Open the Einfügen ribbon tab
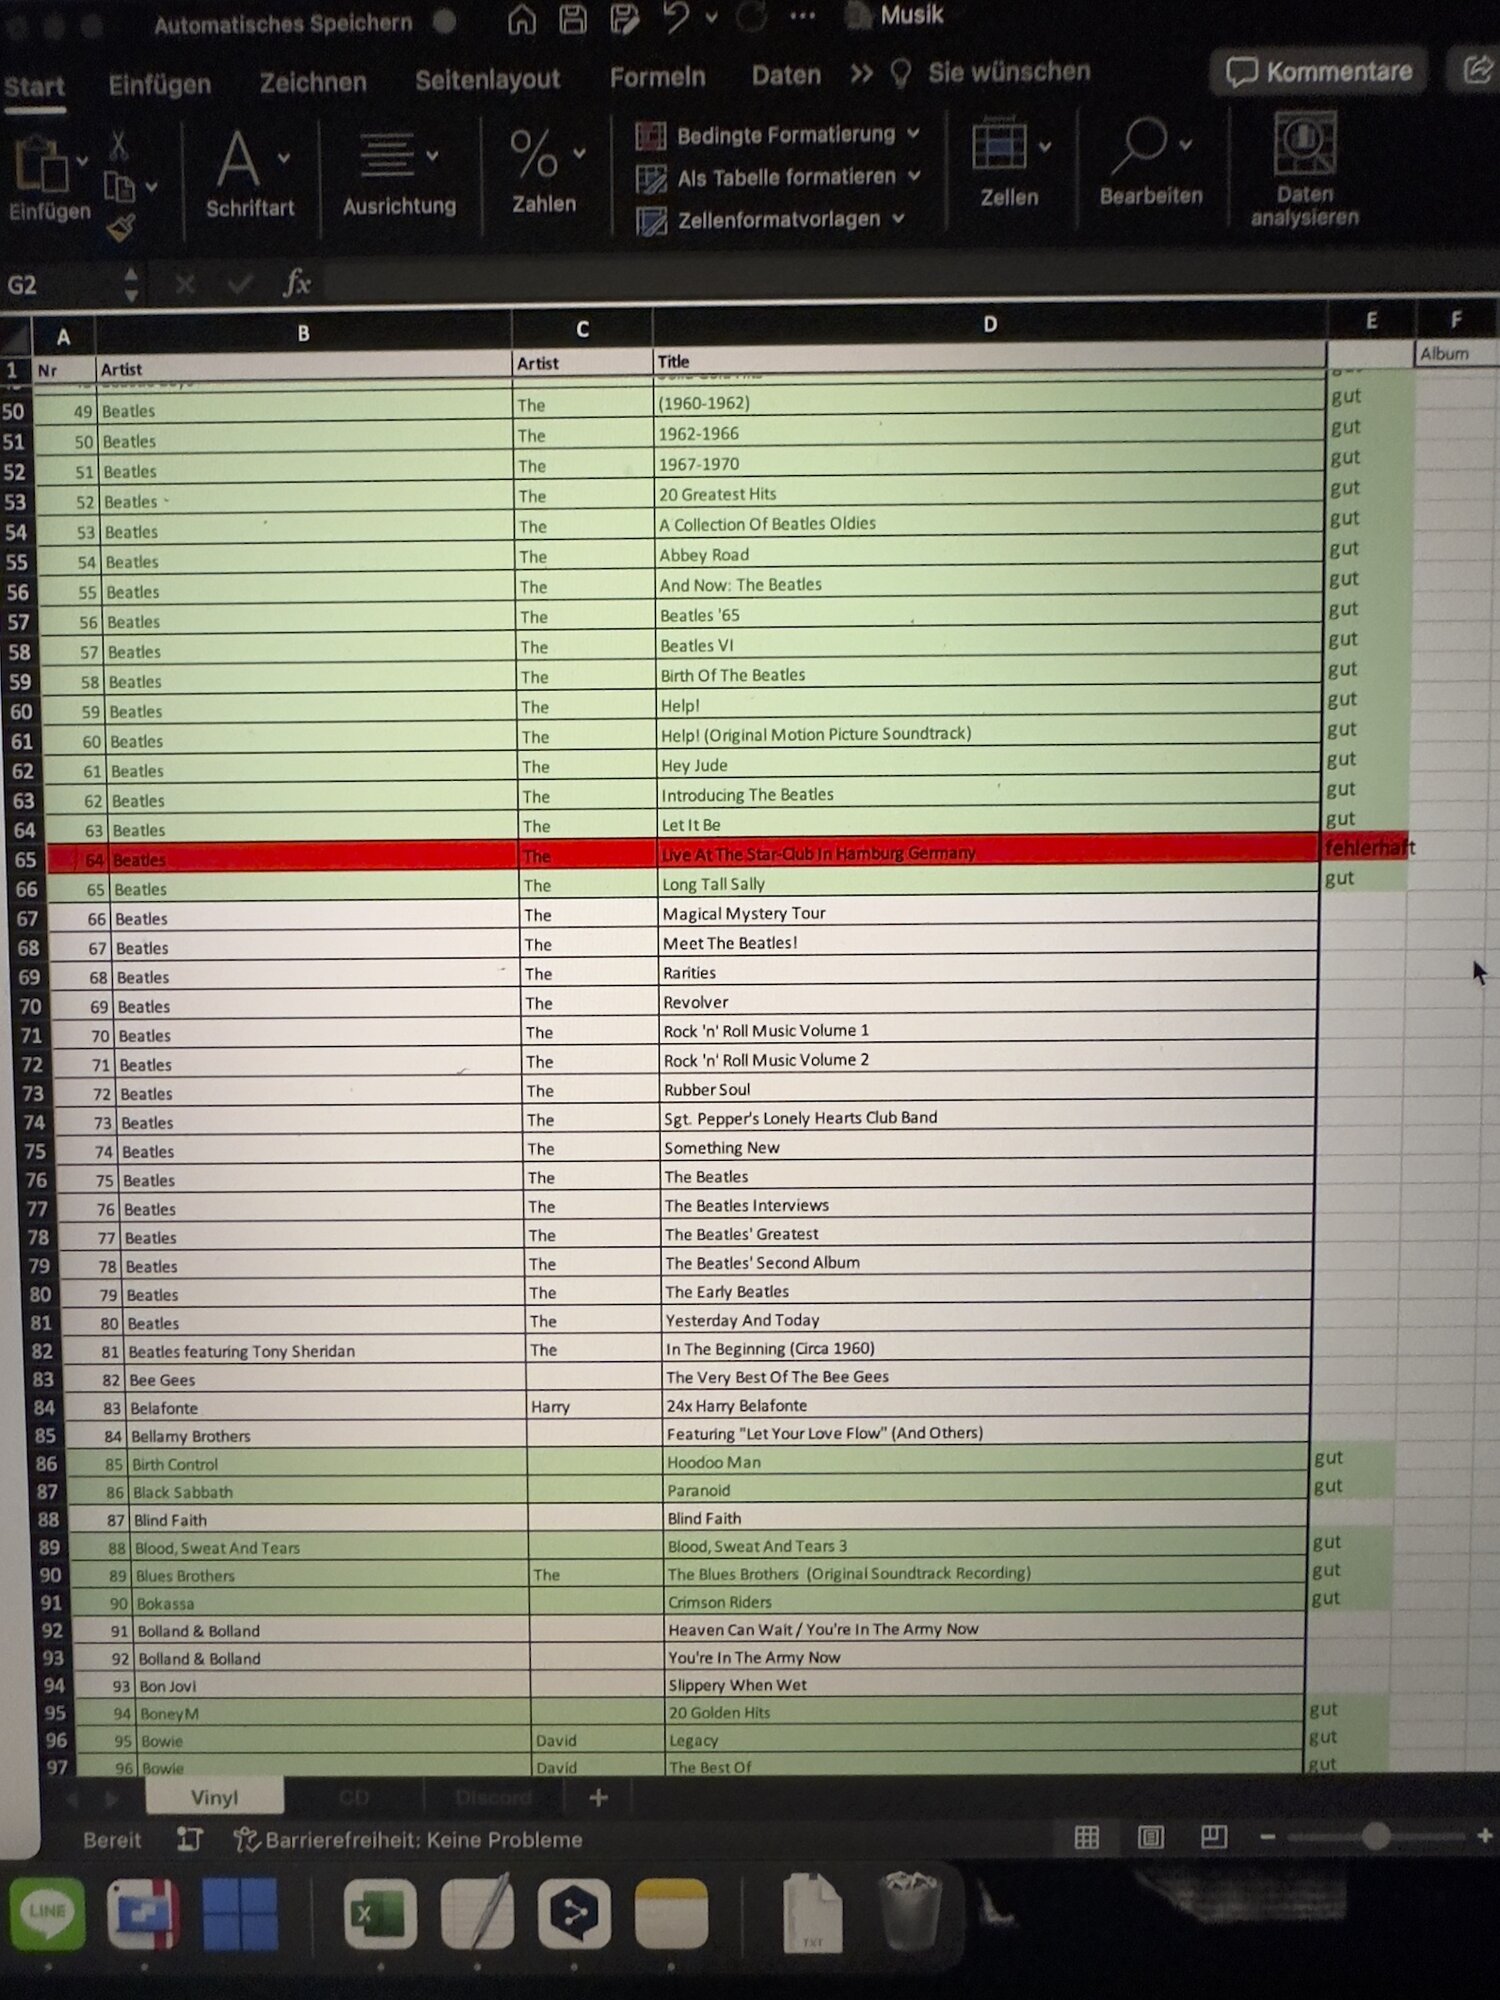 click(160, 84)
